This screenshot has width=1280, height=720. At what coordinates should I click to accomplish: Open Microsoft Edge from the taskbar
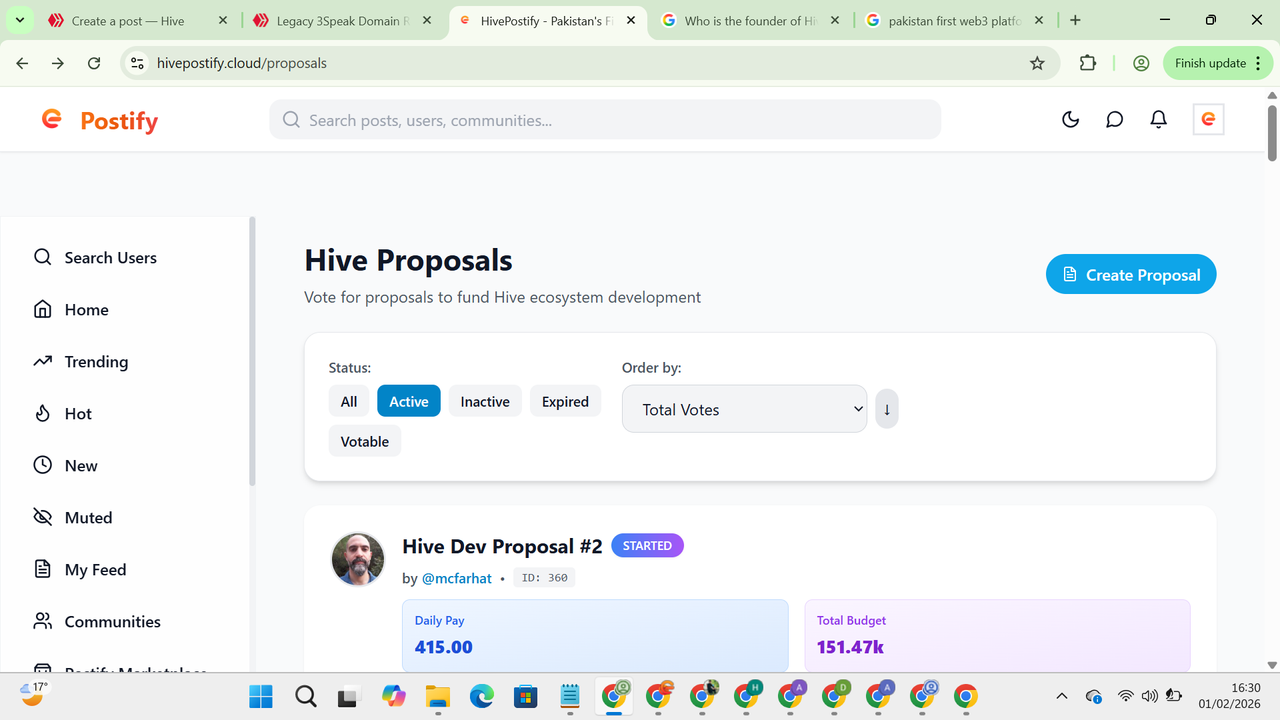click(482, 696)
